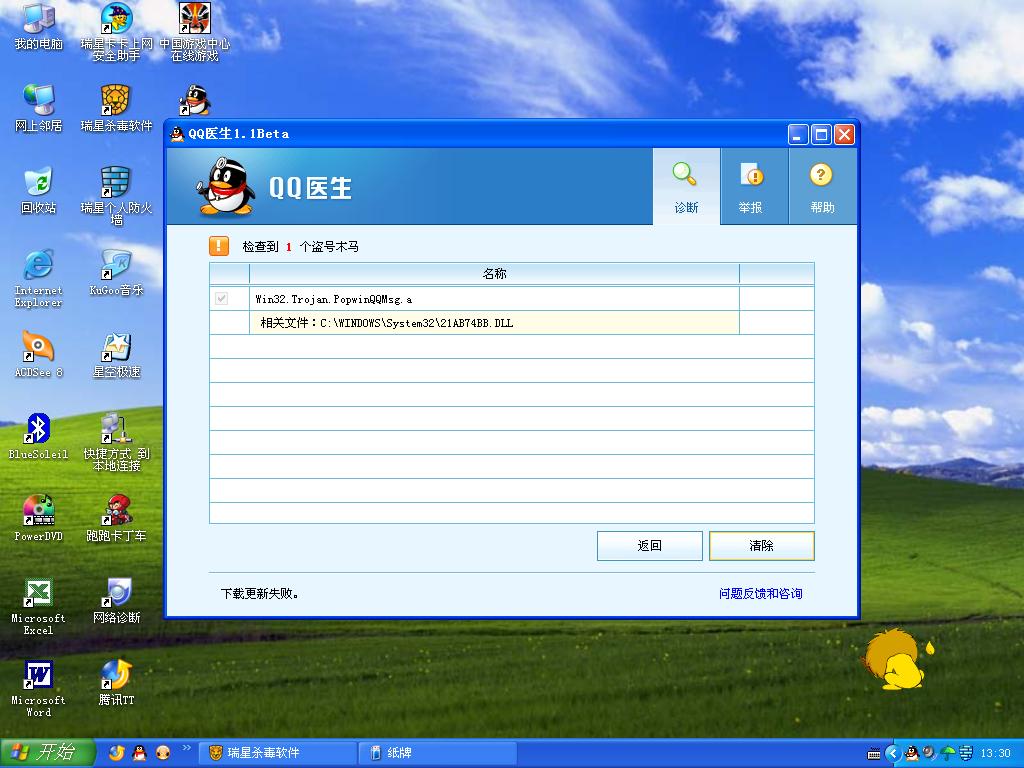The width and height of the screenshot is (1024, 768).
Task: Open 中国游戏中心 在线游戏 desktop shortcut
Action: 195,31
